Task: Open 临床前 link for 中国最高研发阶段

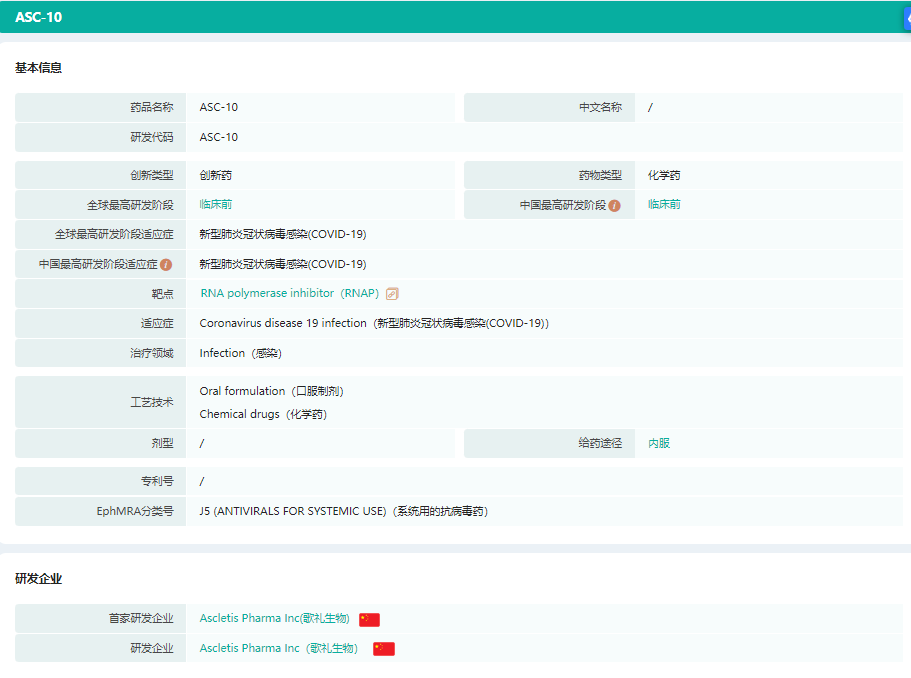Action: (664, 205)
